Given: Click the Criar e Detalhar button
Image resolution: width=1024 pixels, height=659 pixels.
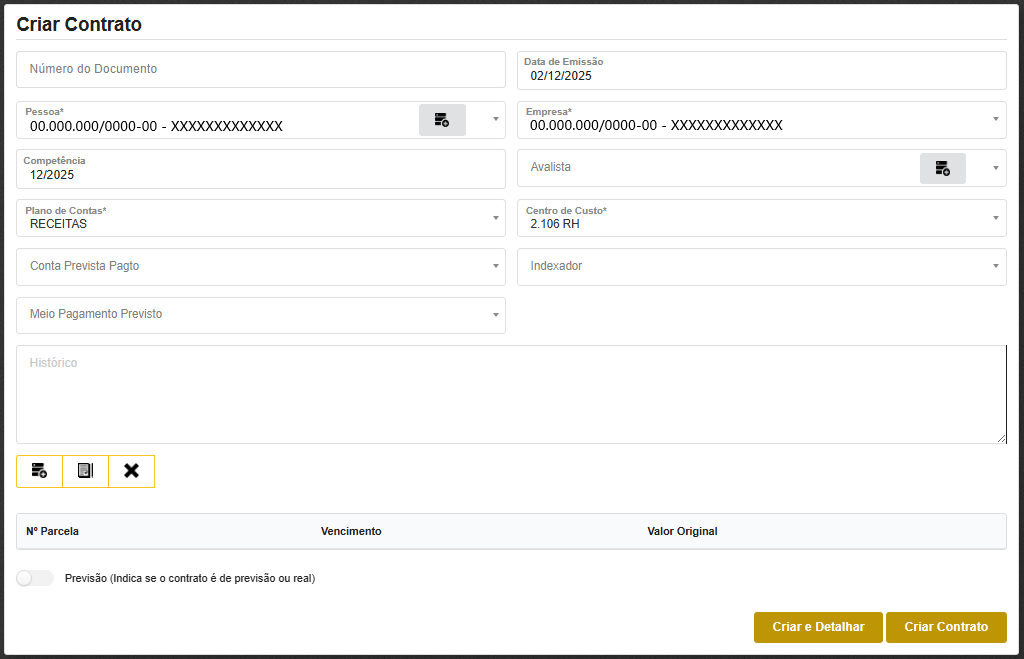Looking at the screenshot, I should pyautogui.click(x=818, y=627).
